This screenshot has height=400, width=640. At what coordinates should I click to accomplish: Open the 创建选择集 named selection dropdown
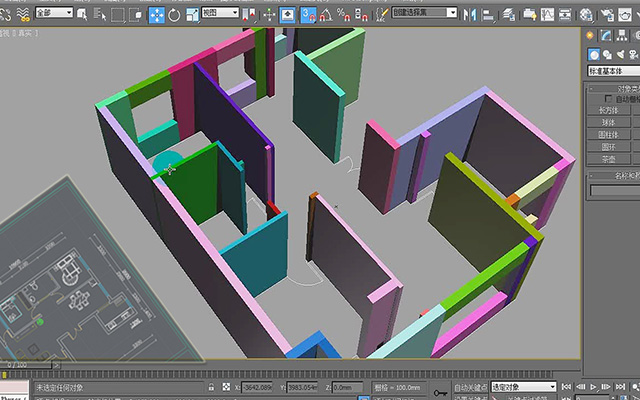424,13
